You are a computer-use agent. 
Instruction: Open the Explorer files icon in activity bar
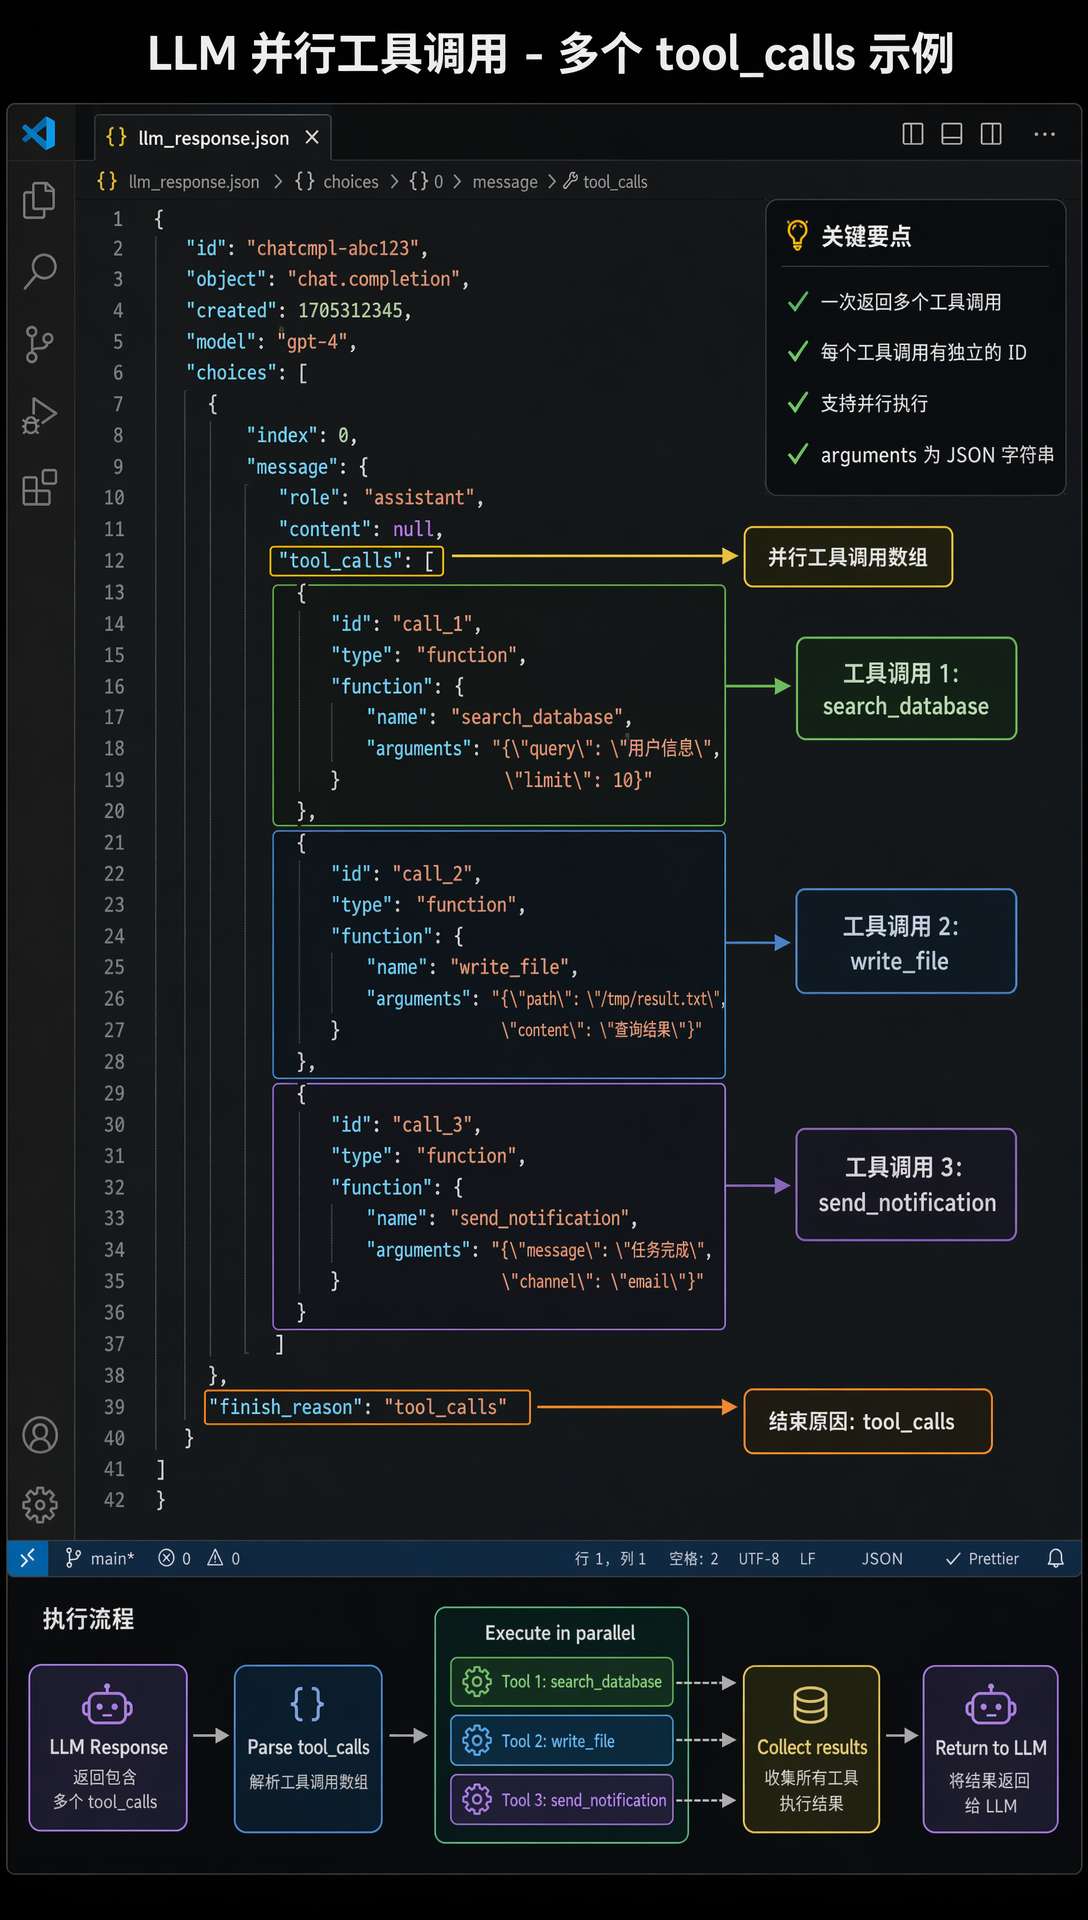point(39,200)
